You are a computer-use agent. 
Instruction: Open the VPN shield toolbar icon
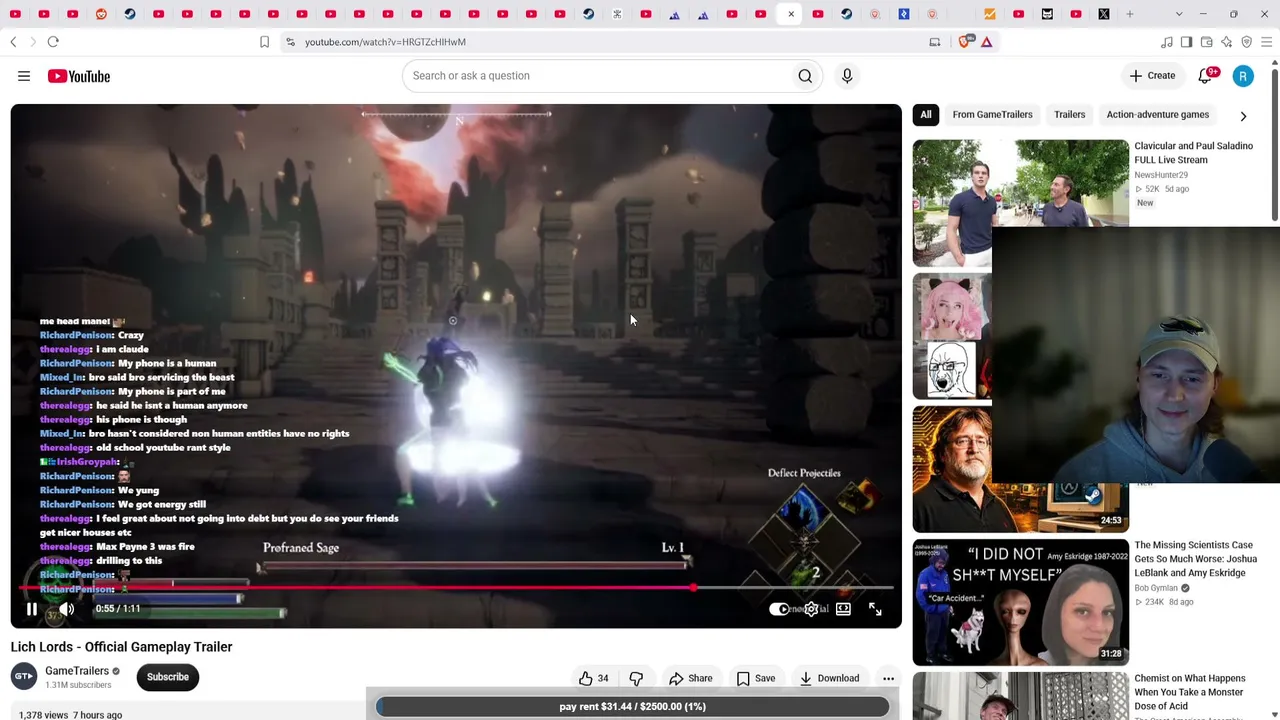[x=1247, y=42]
